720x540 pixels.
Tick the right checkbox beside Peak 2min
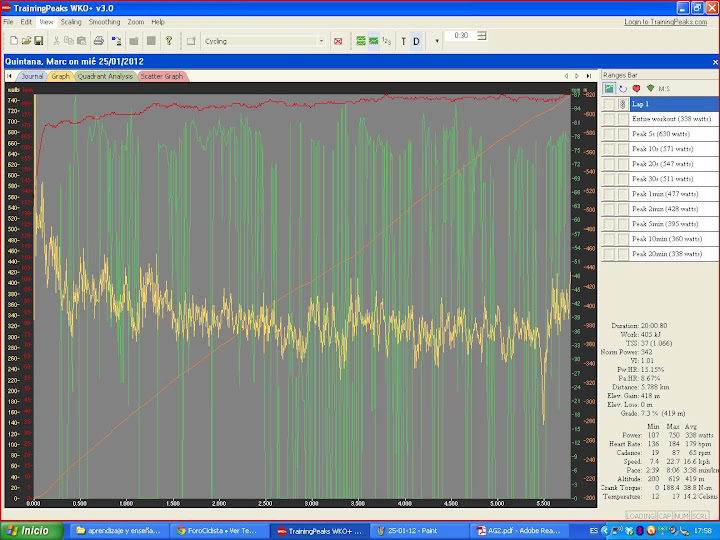coord(623,209)
